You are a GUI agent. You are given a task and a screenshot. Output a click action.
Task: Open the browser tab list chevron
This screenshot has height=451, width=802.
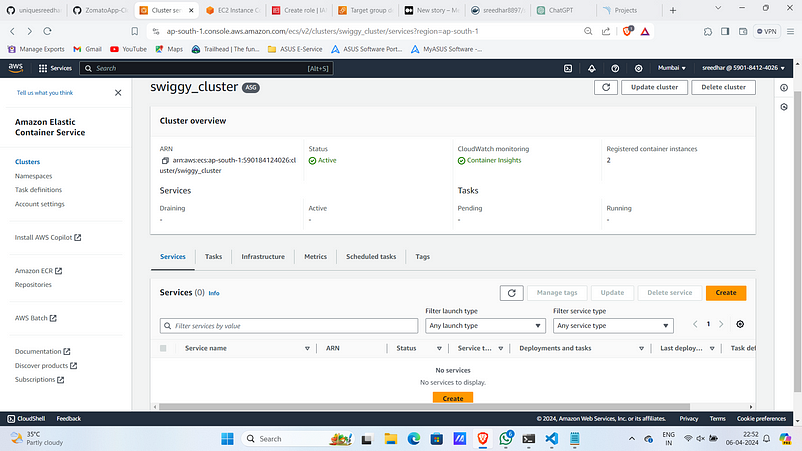pos(718,8)
